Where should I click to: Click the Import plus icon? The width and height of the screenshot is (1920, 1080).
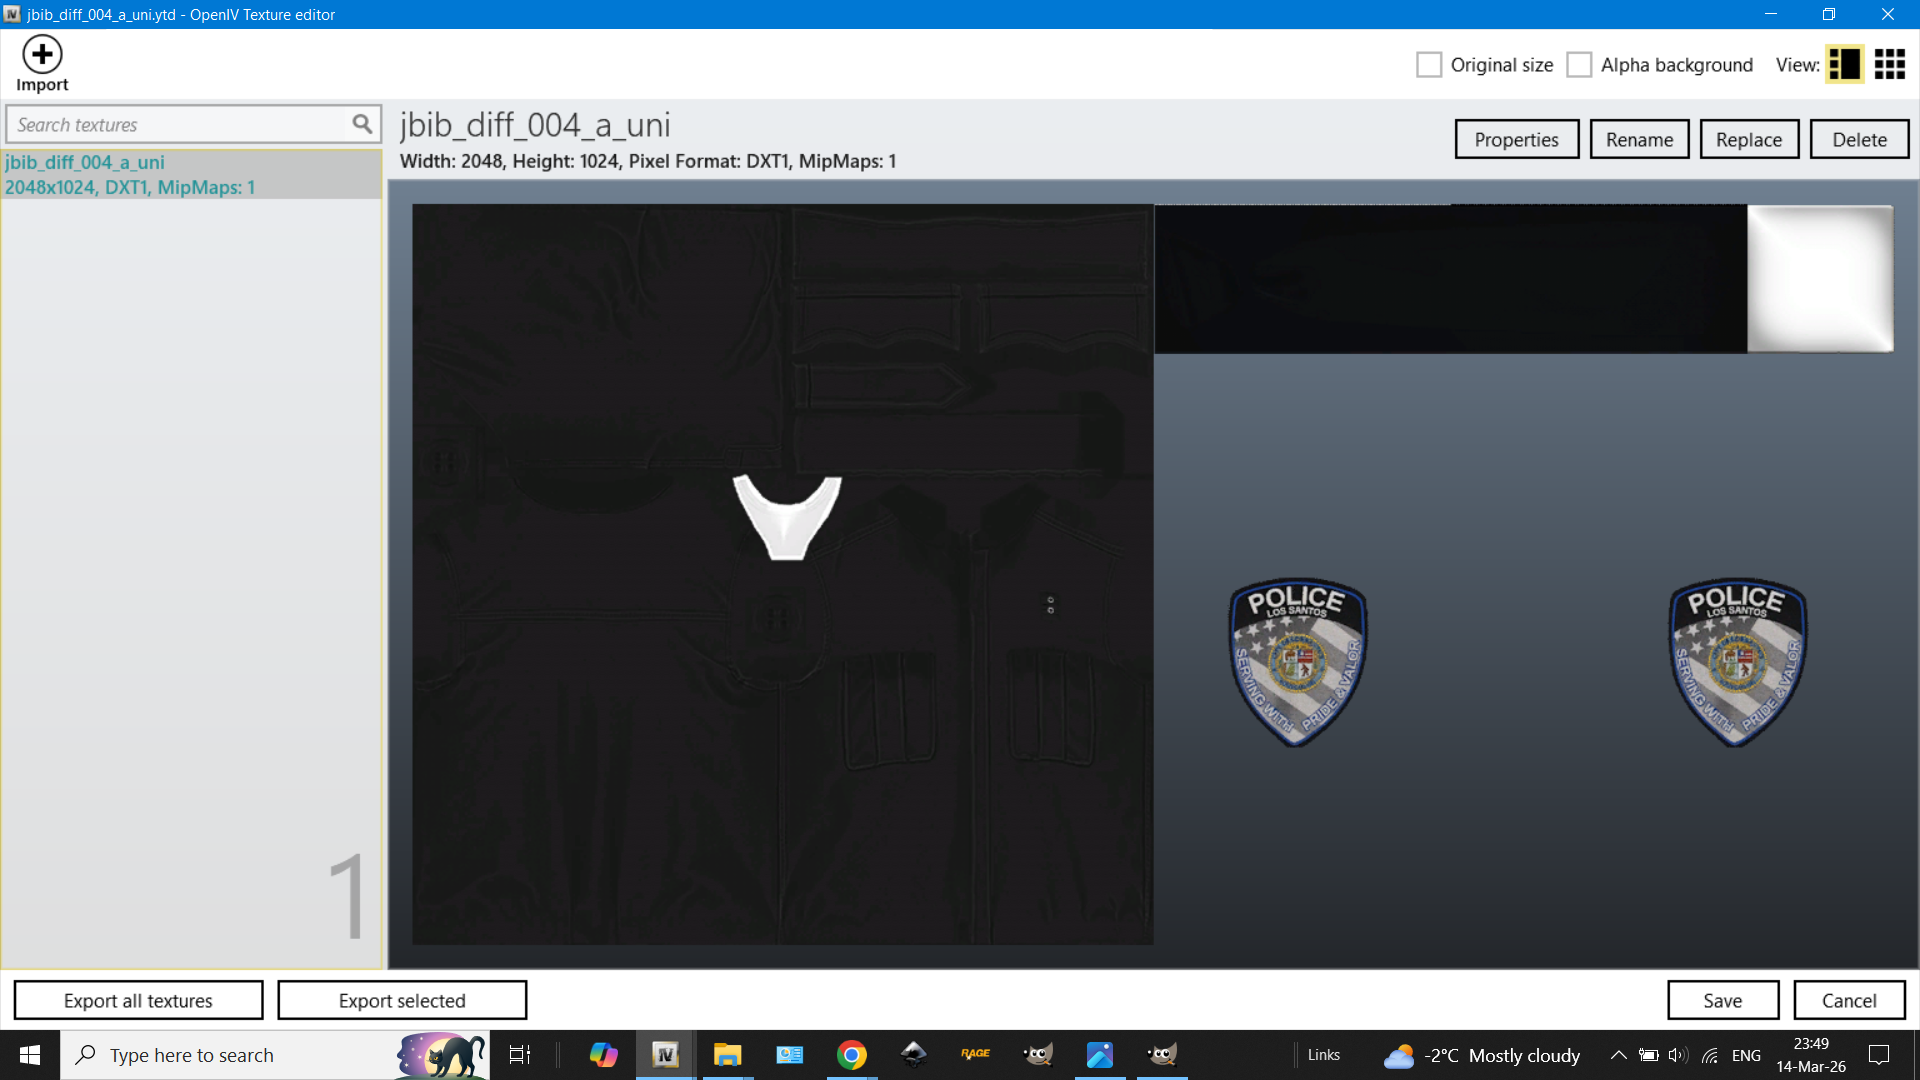pyautogui.click(x=42, y=55)
